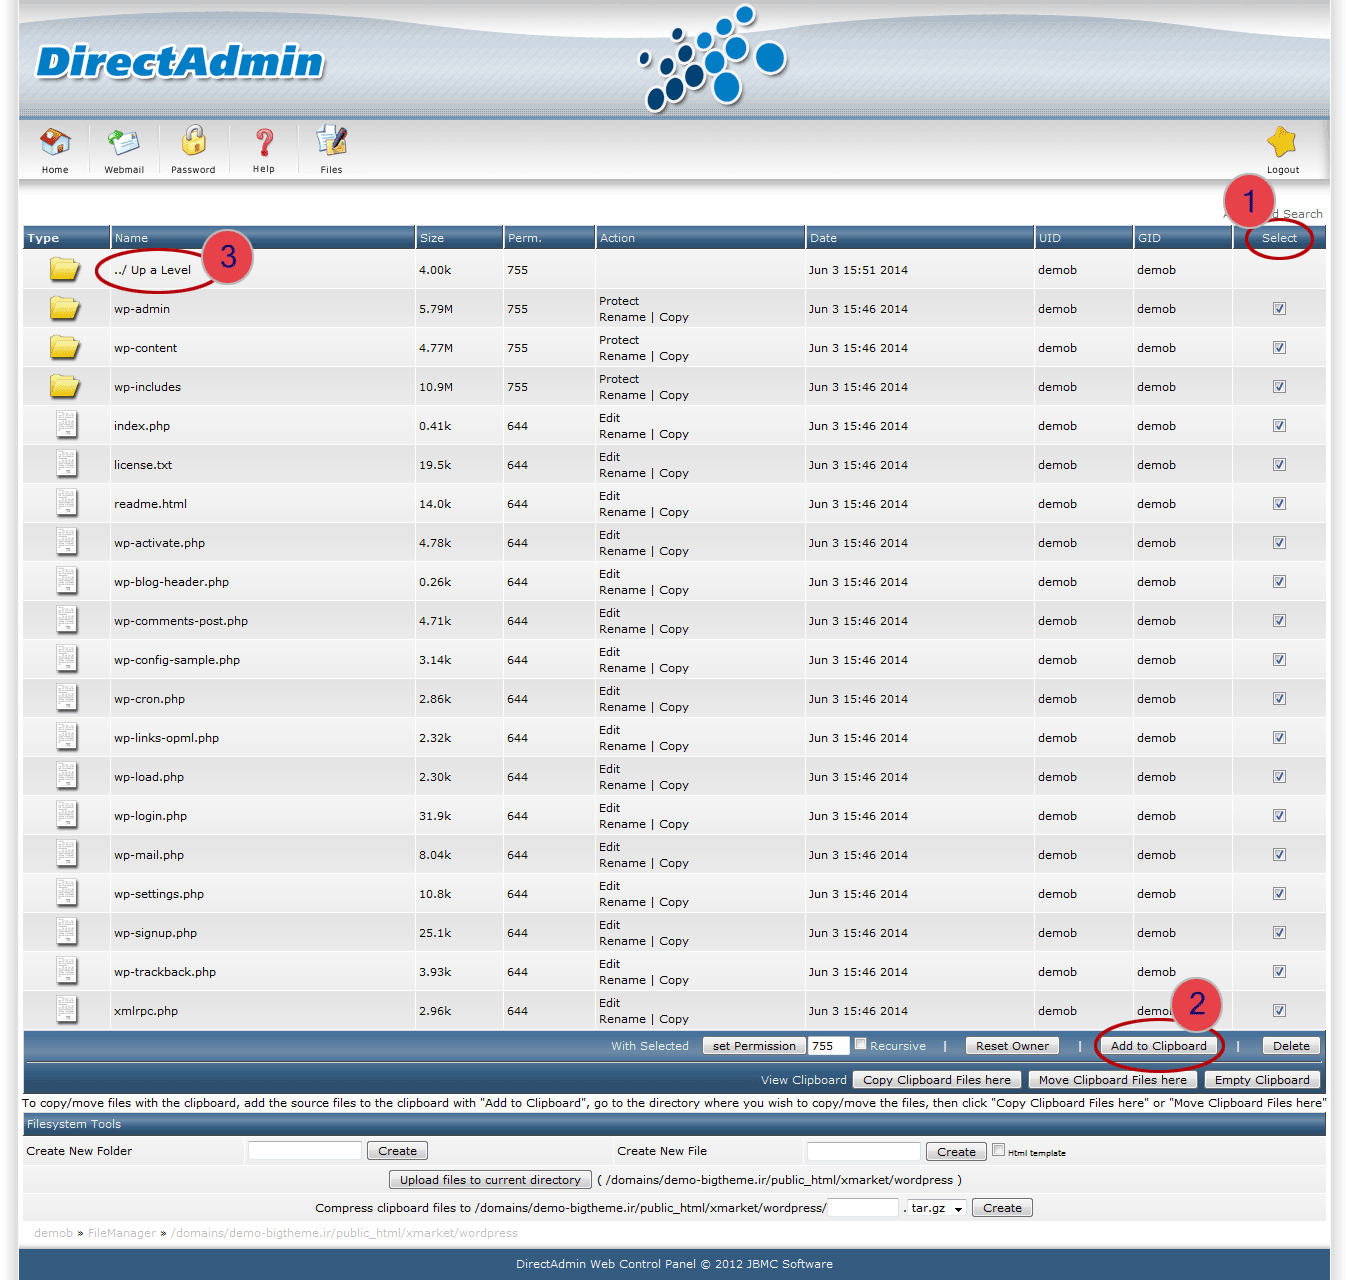Click Edit link for wp-login.php
Screen dimensions: 1349x1280
(x=609, y=808)
